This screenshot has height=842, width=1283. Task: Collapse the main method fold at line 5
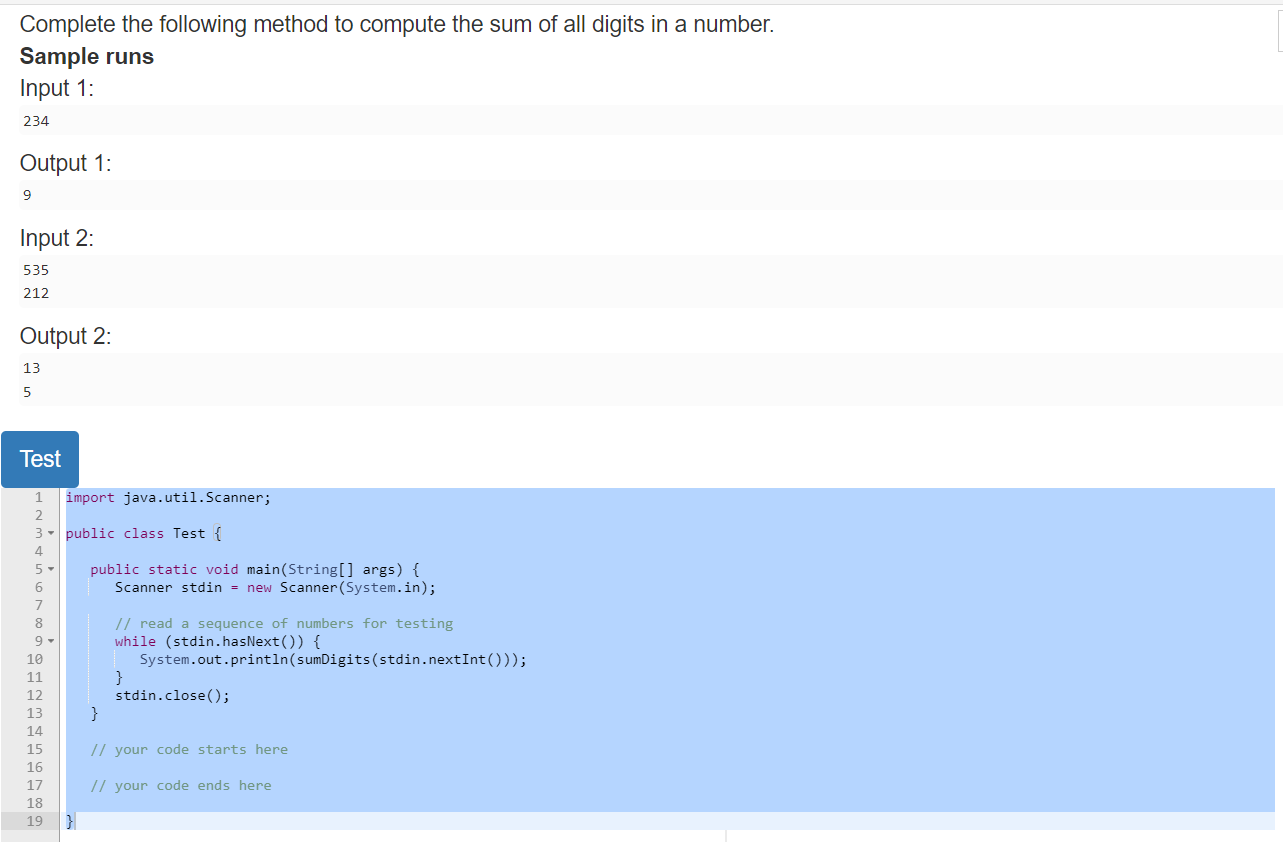click(51, 568)
